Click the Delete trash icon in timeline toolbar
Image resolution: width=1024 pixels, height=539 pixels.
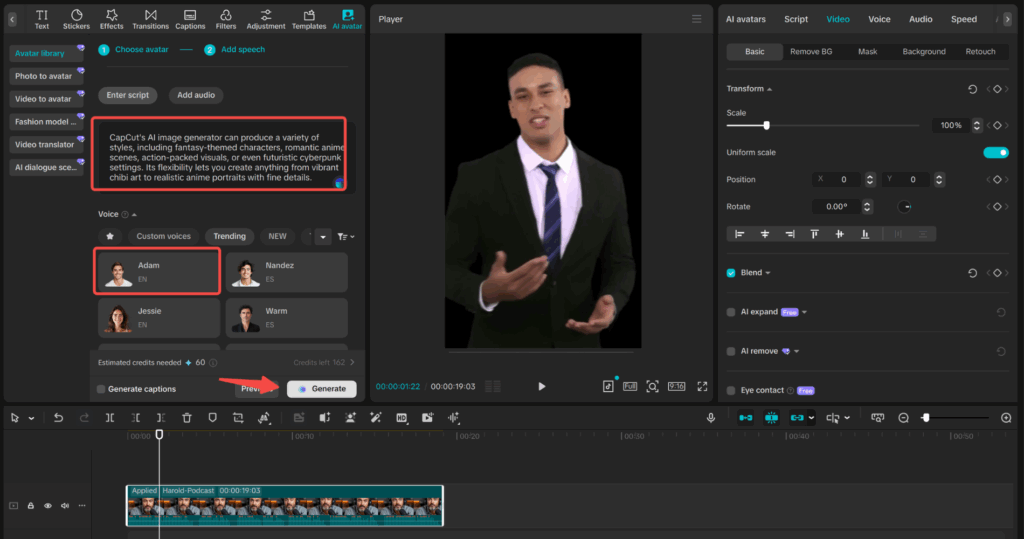tap(187, 417)
